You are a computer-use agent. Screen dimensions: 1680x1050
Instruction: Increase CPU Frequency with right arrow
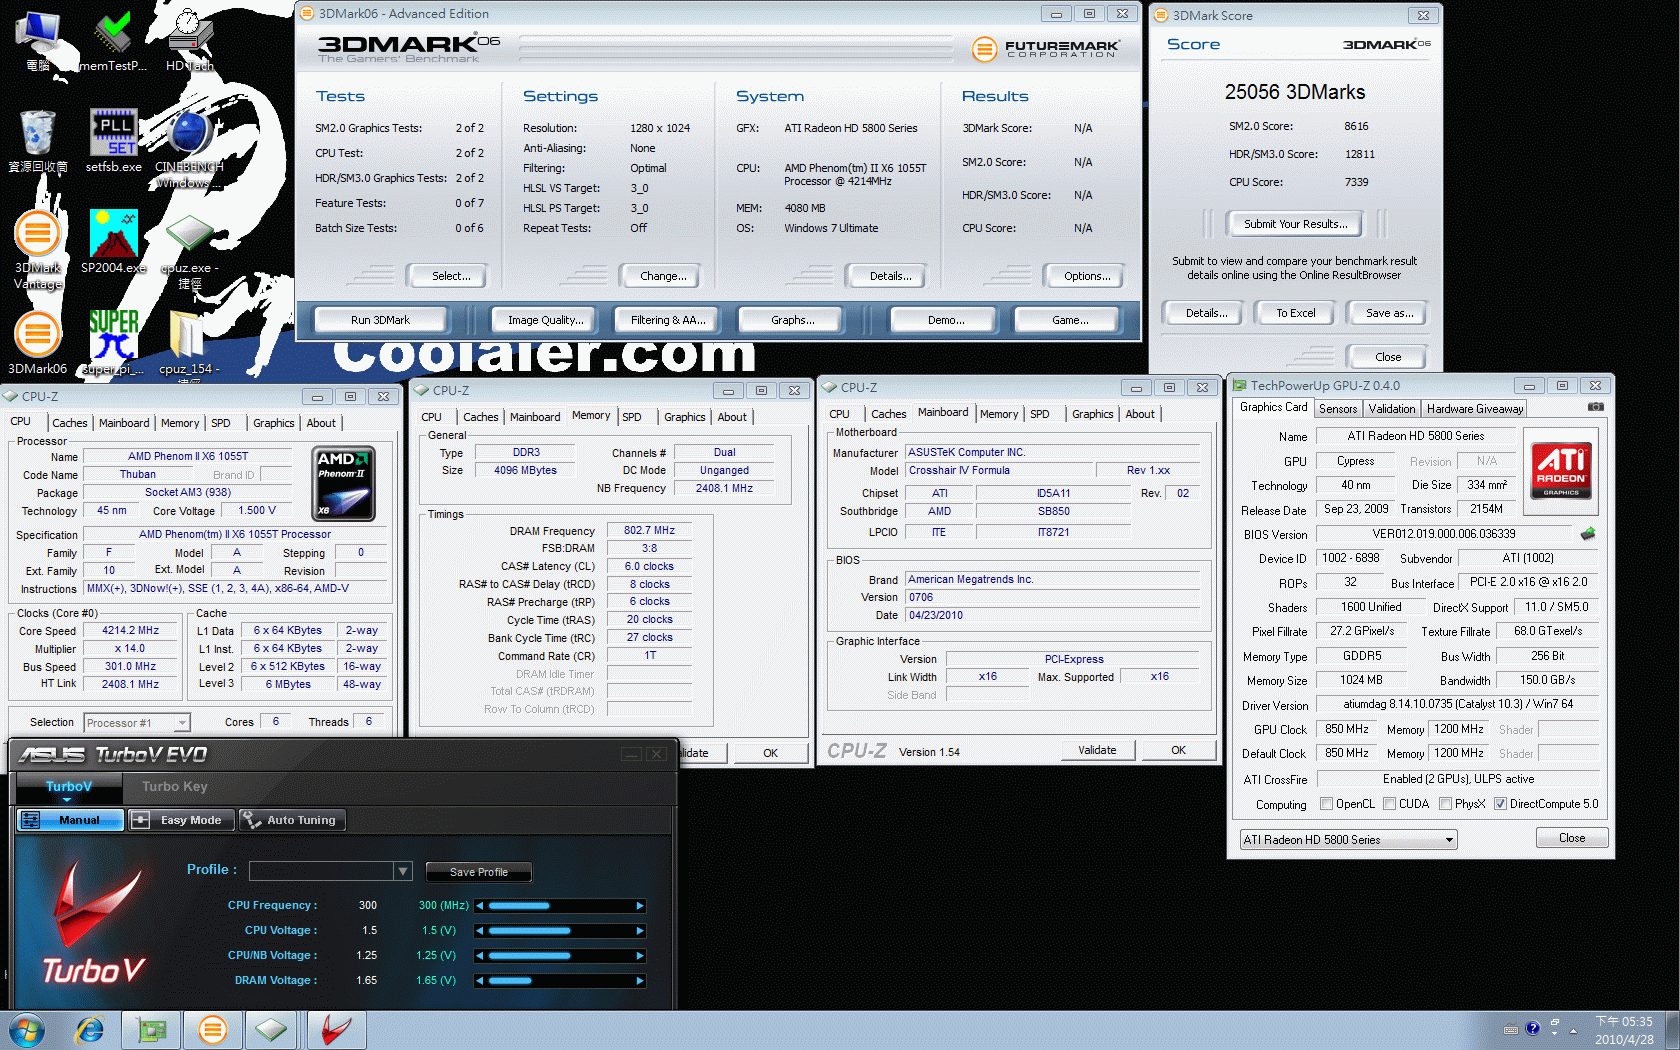[x=640, y=906]
